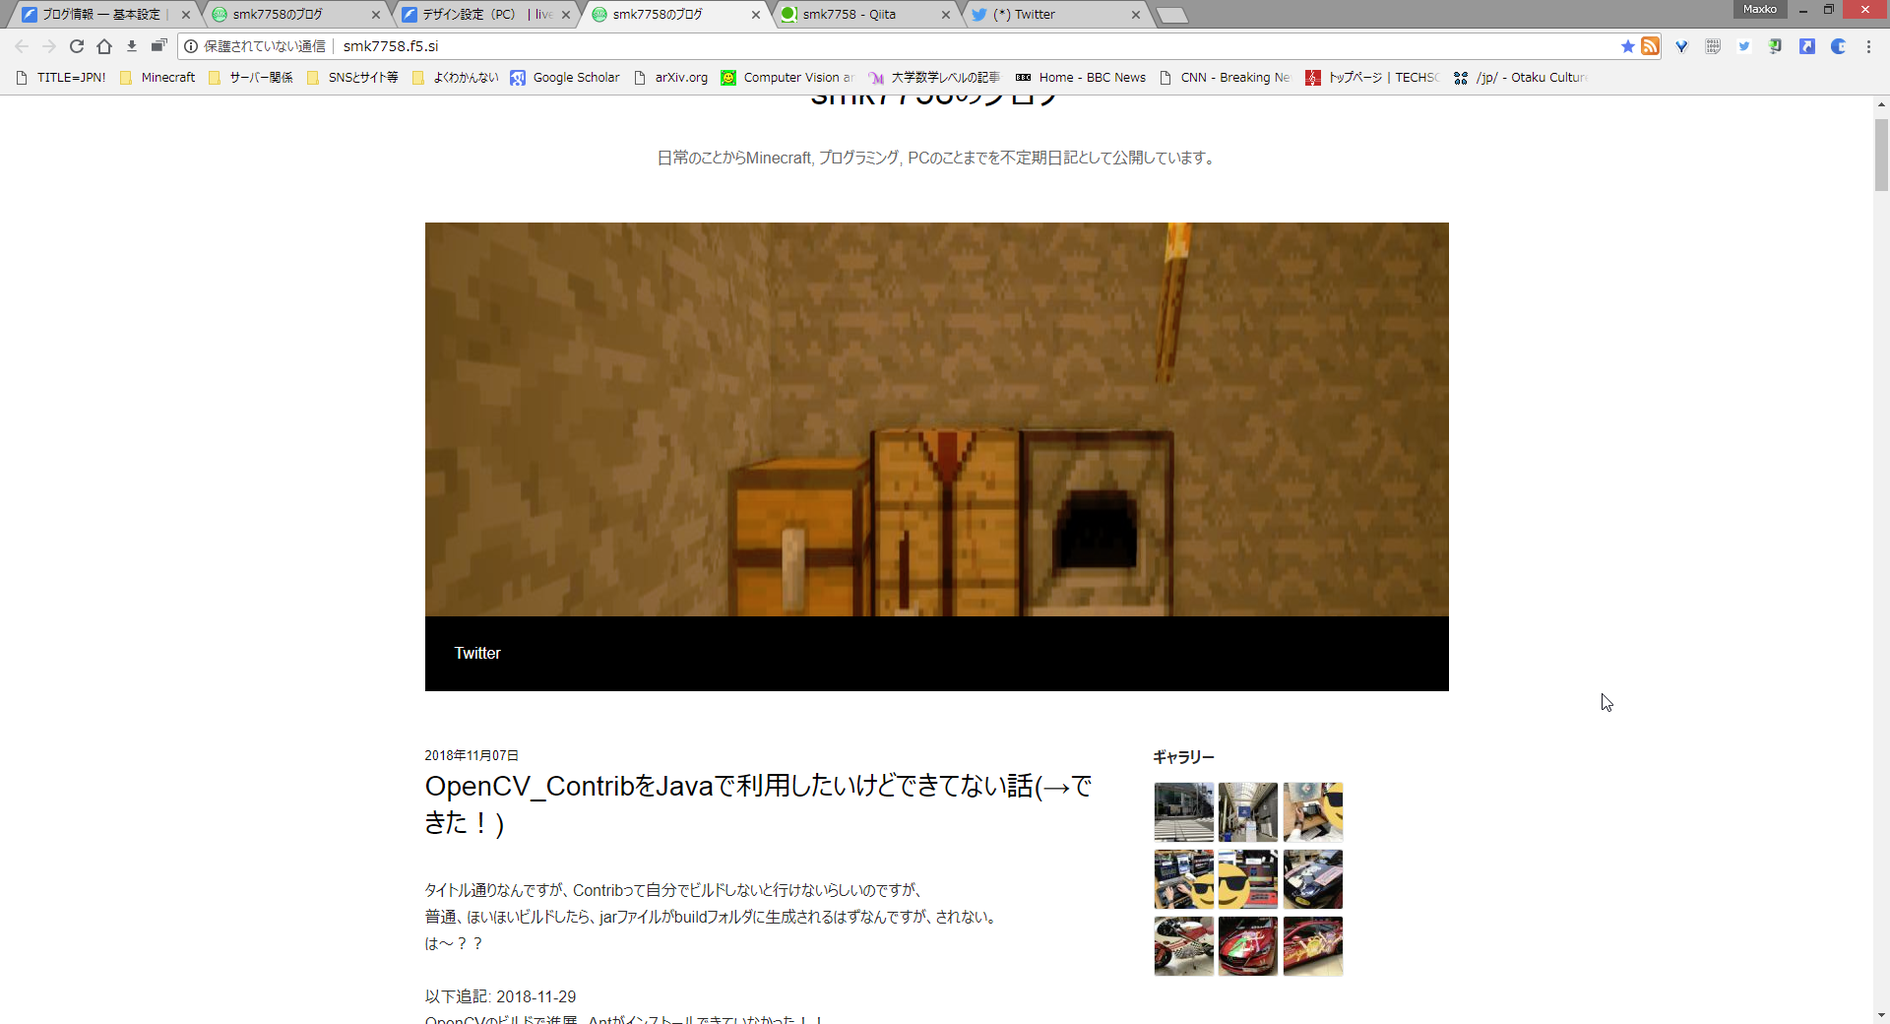
Task: Click the ギャラリー sidebar heading
Action: (x=1183, y=757)
